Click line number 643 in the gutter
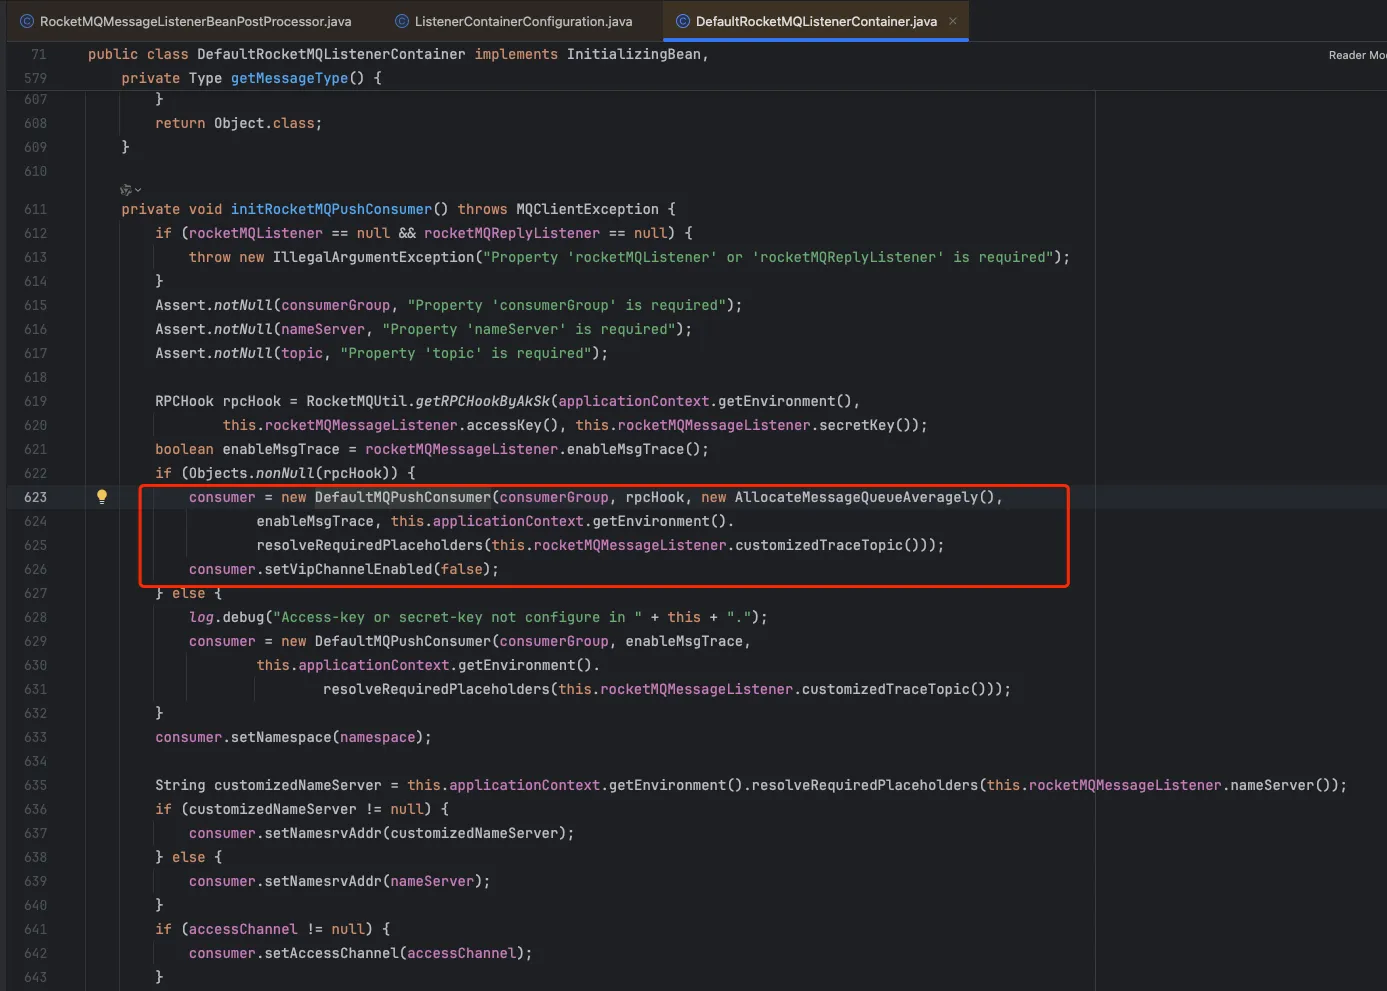The width and height of the screenshot is (1387, 991). [x=36, y=977]
